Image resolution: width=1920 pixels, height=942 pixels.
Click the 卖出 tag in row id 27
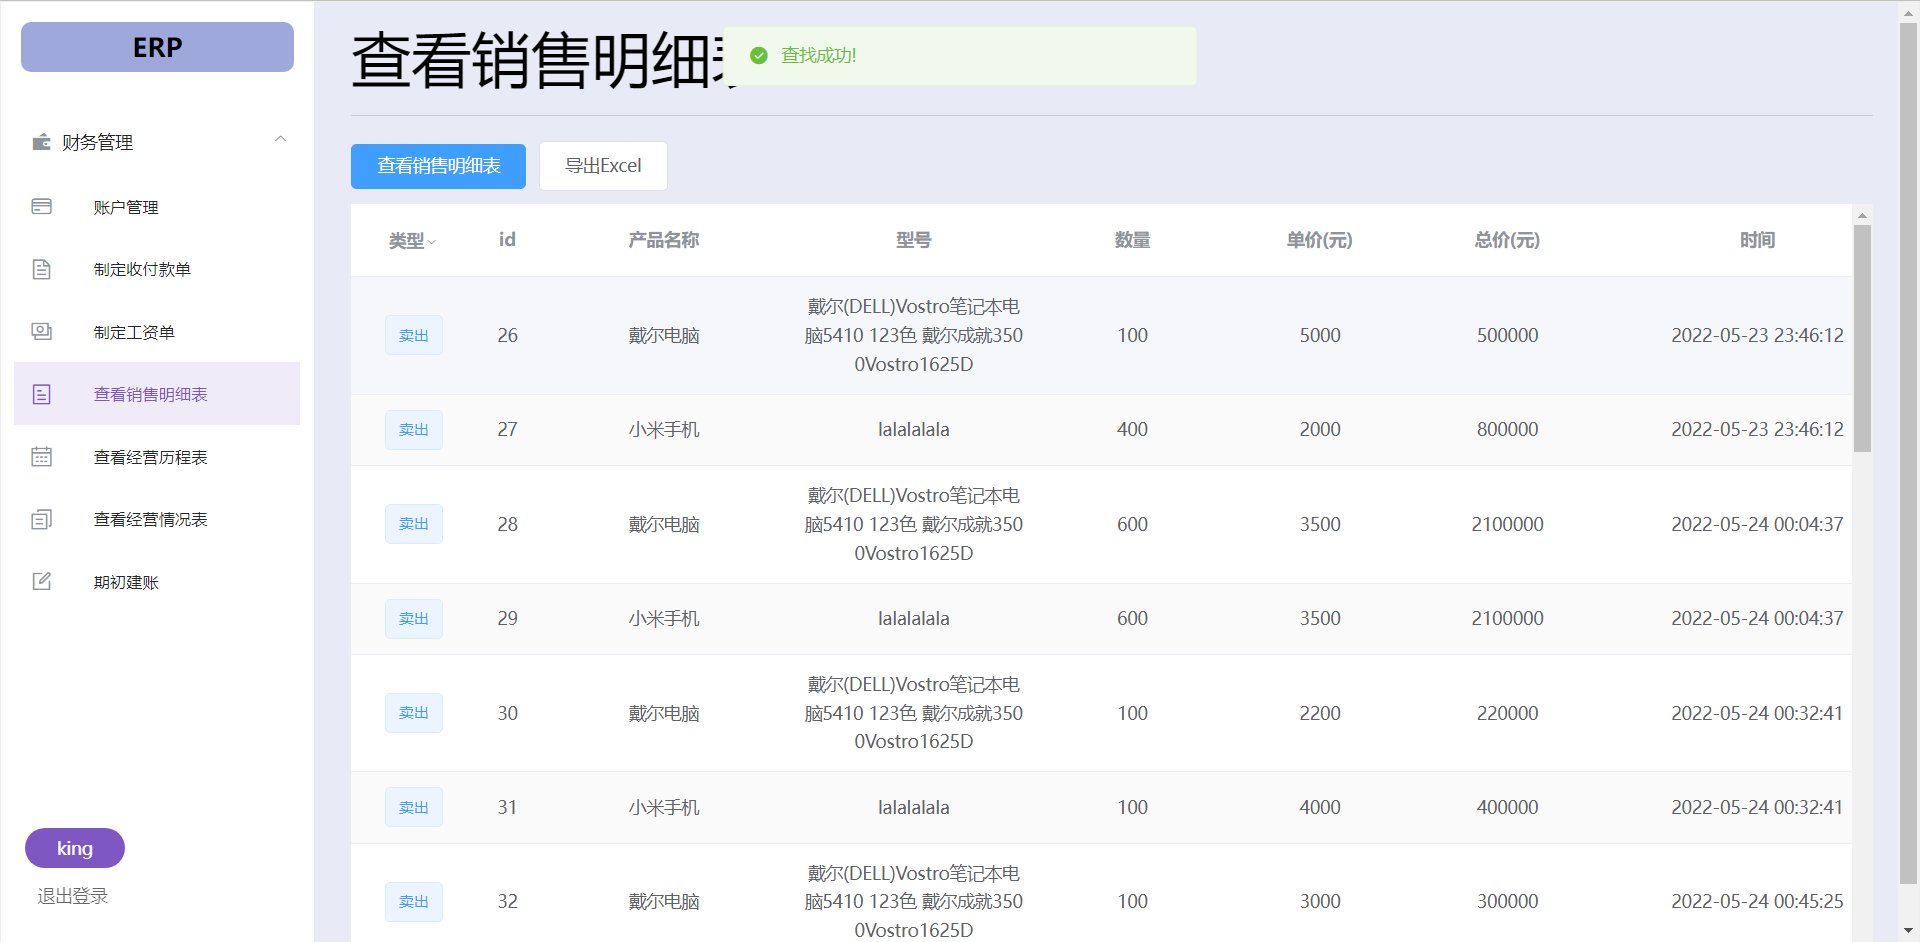tap(414, 429)
